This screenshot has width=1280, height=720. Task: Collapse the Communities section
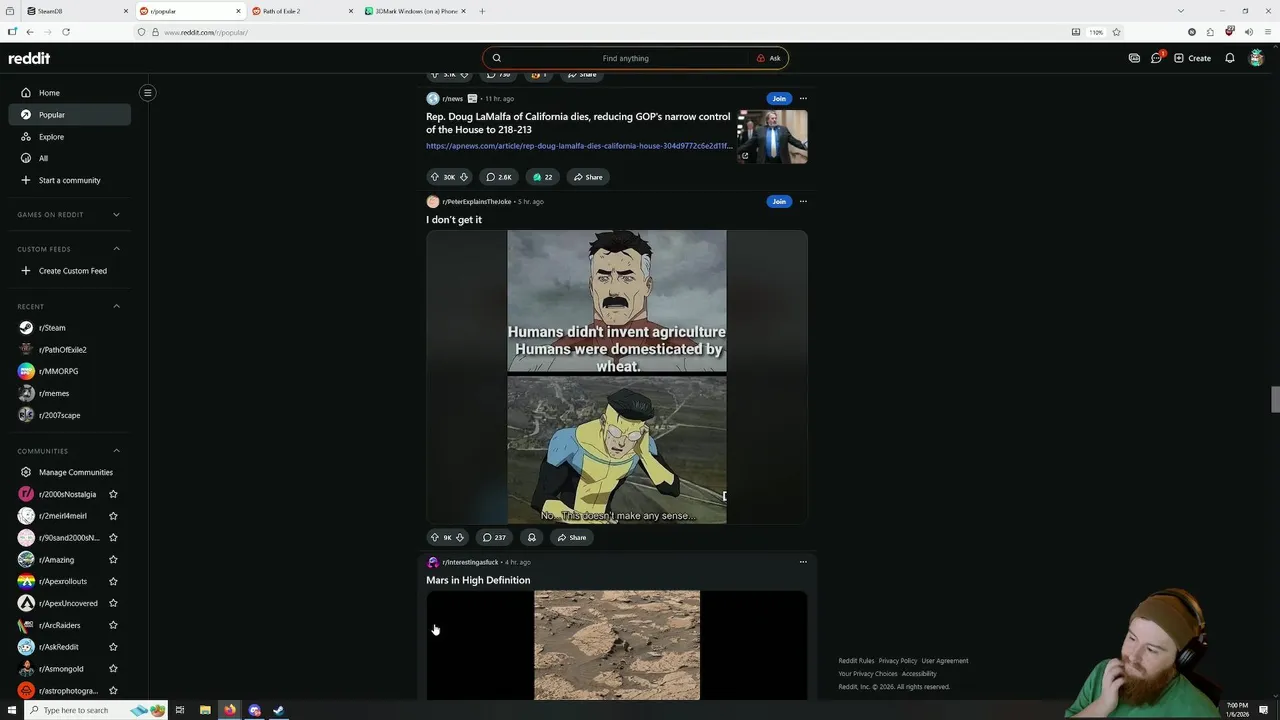point(116,451)
